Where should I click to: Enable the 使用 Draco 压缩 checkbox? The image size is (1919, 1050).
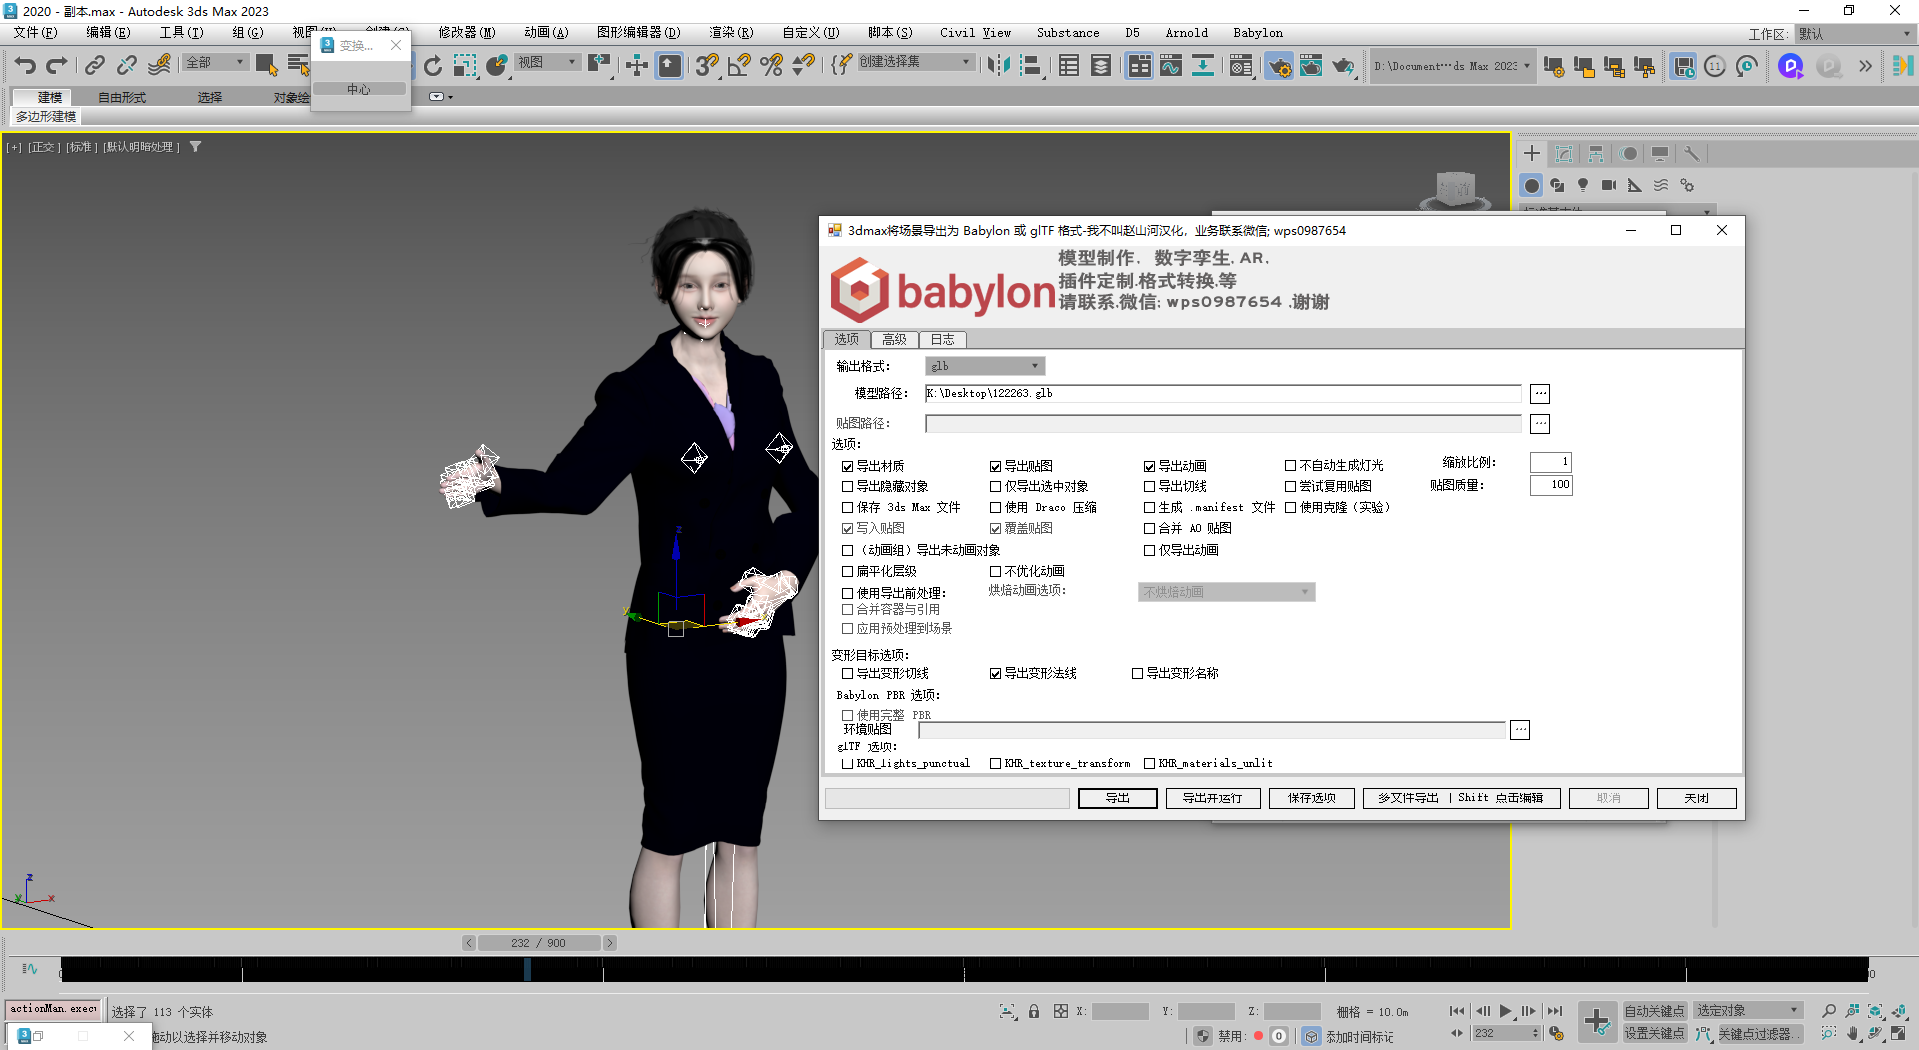[995, 508]
